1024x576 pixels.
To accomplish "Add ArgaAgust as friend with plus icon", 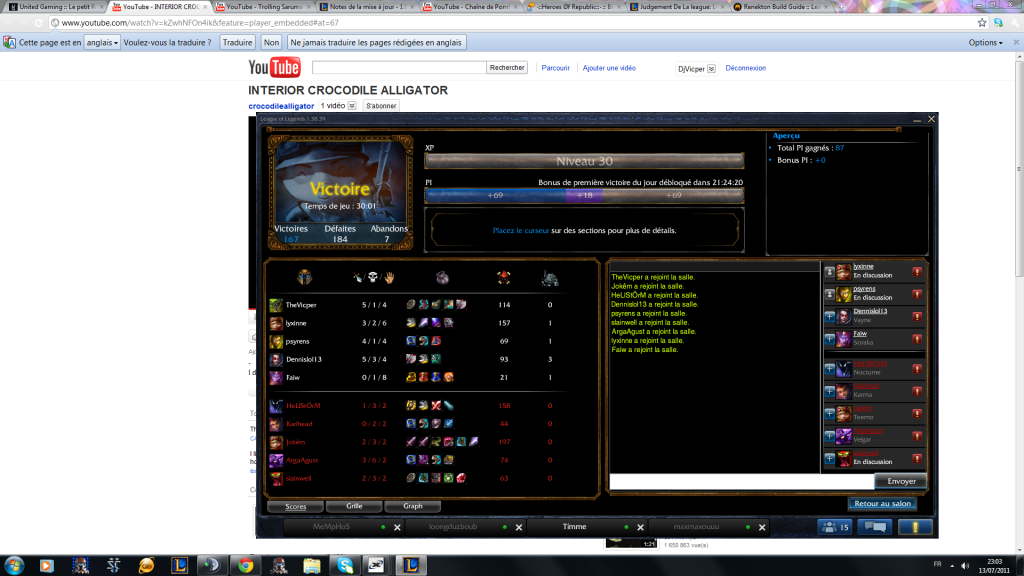I will [x=829, y=436].
